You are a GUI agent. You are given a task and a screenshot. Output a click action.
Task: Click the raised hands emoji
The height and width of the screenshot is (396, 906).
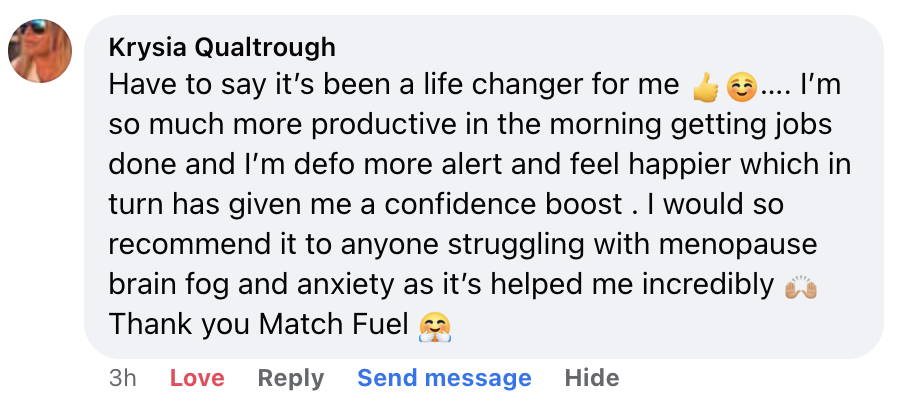tap(801, 287)
